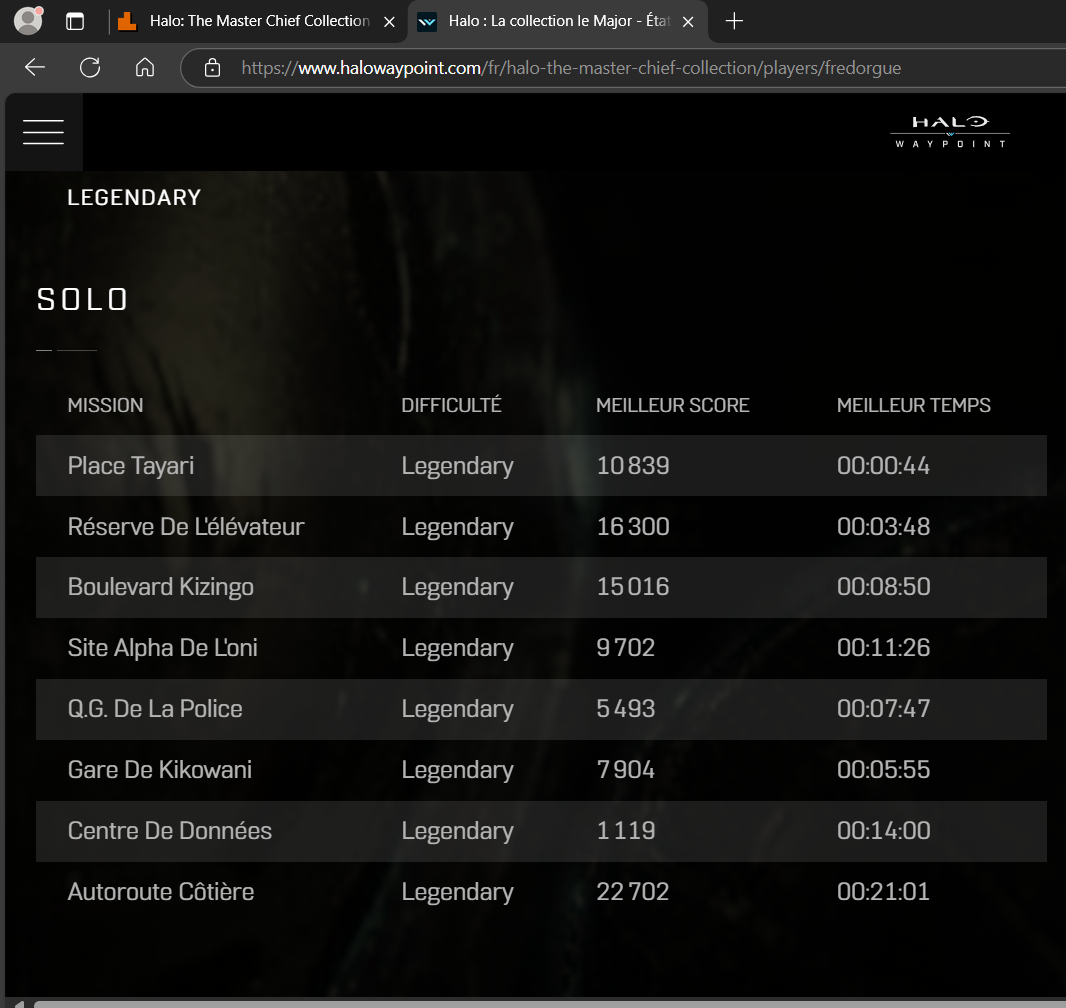Reload the page with refresh icon

(x=90, y=67)
